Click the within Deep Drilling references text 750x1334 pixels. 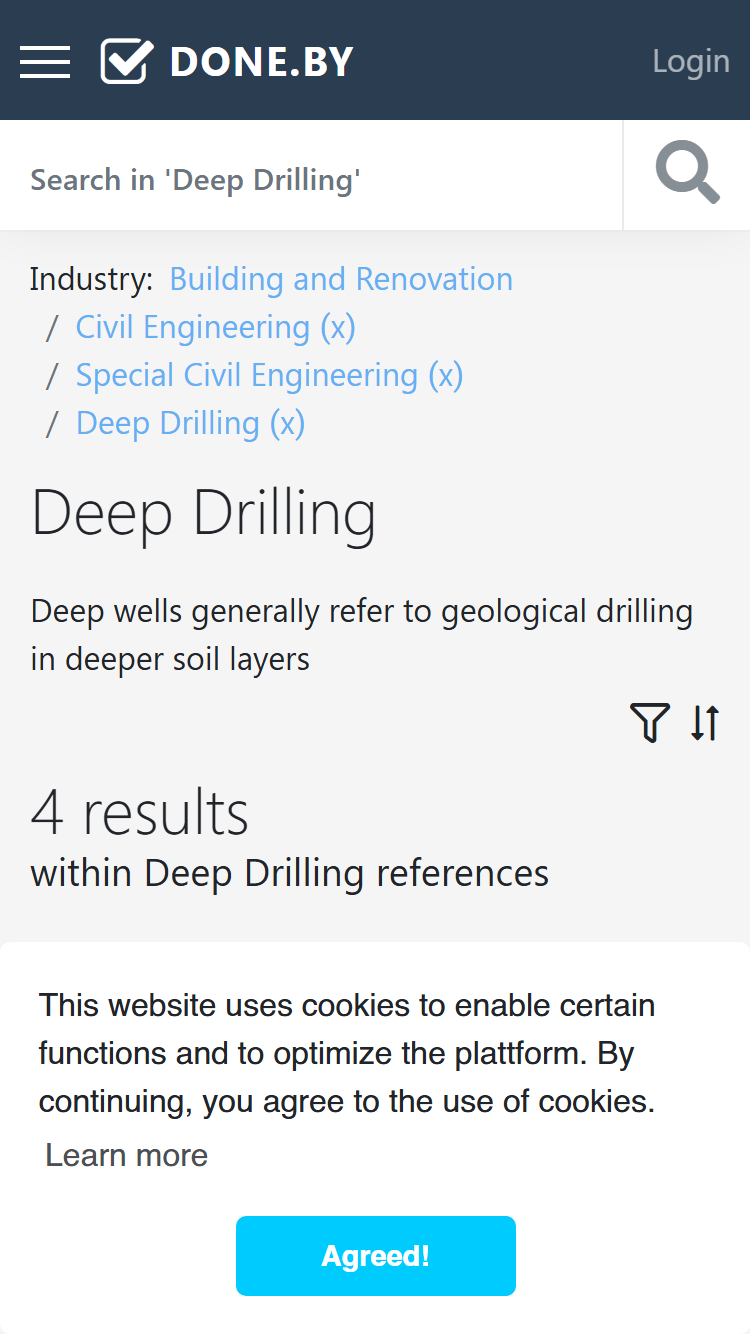point(290,873)
